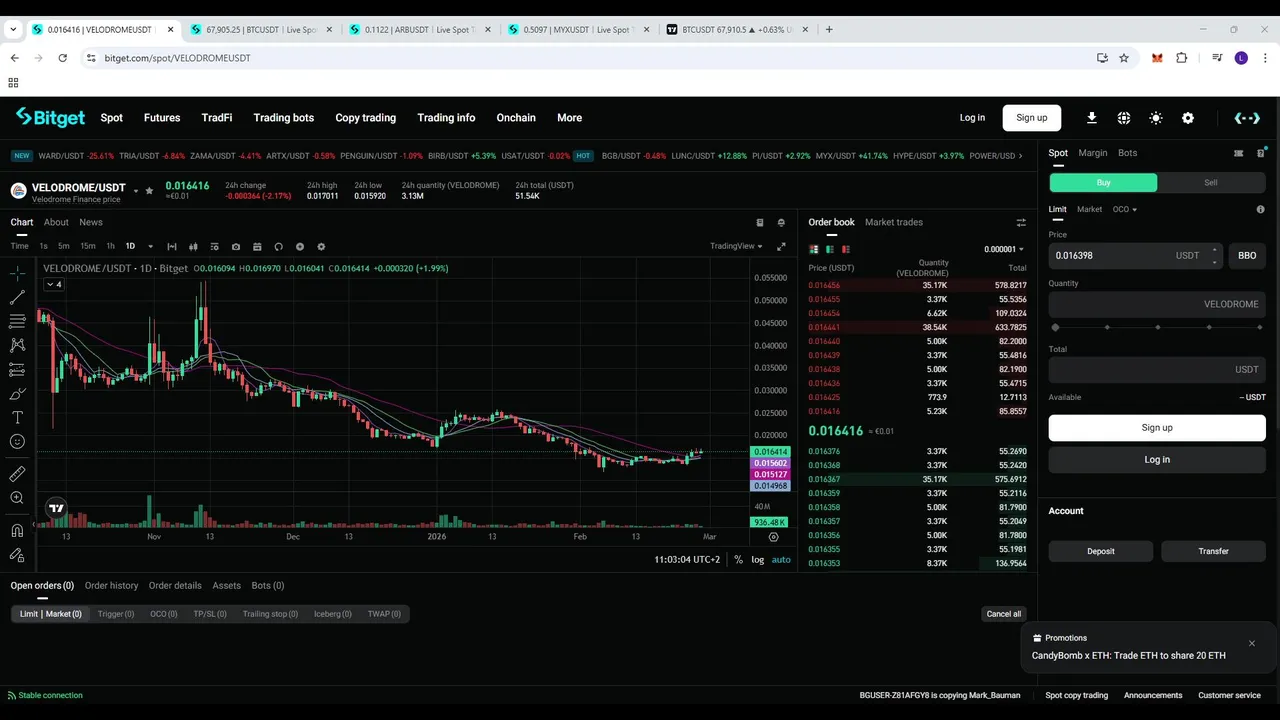Open the Order history tab

tap(111, 586)
